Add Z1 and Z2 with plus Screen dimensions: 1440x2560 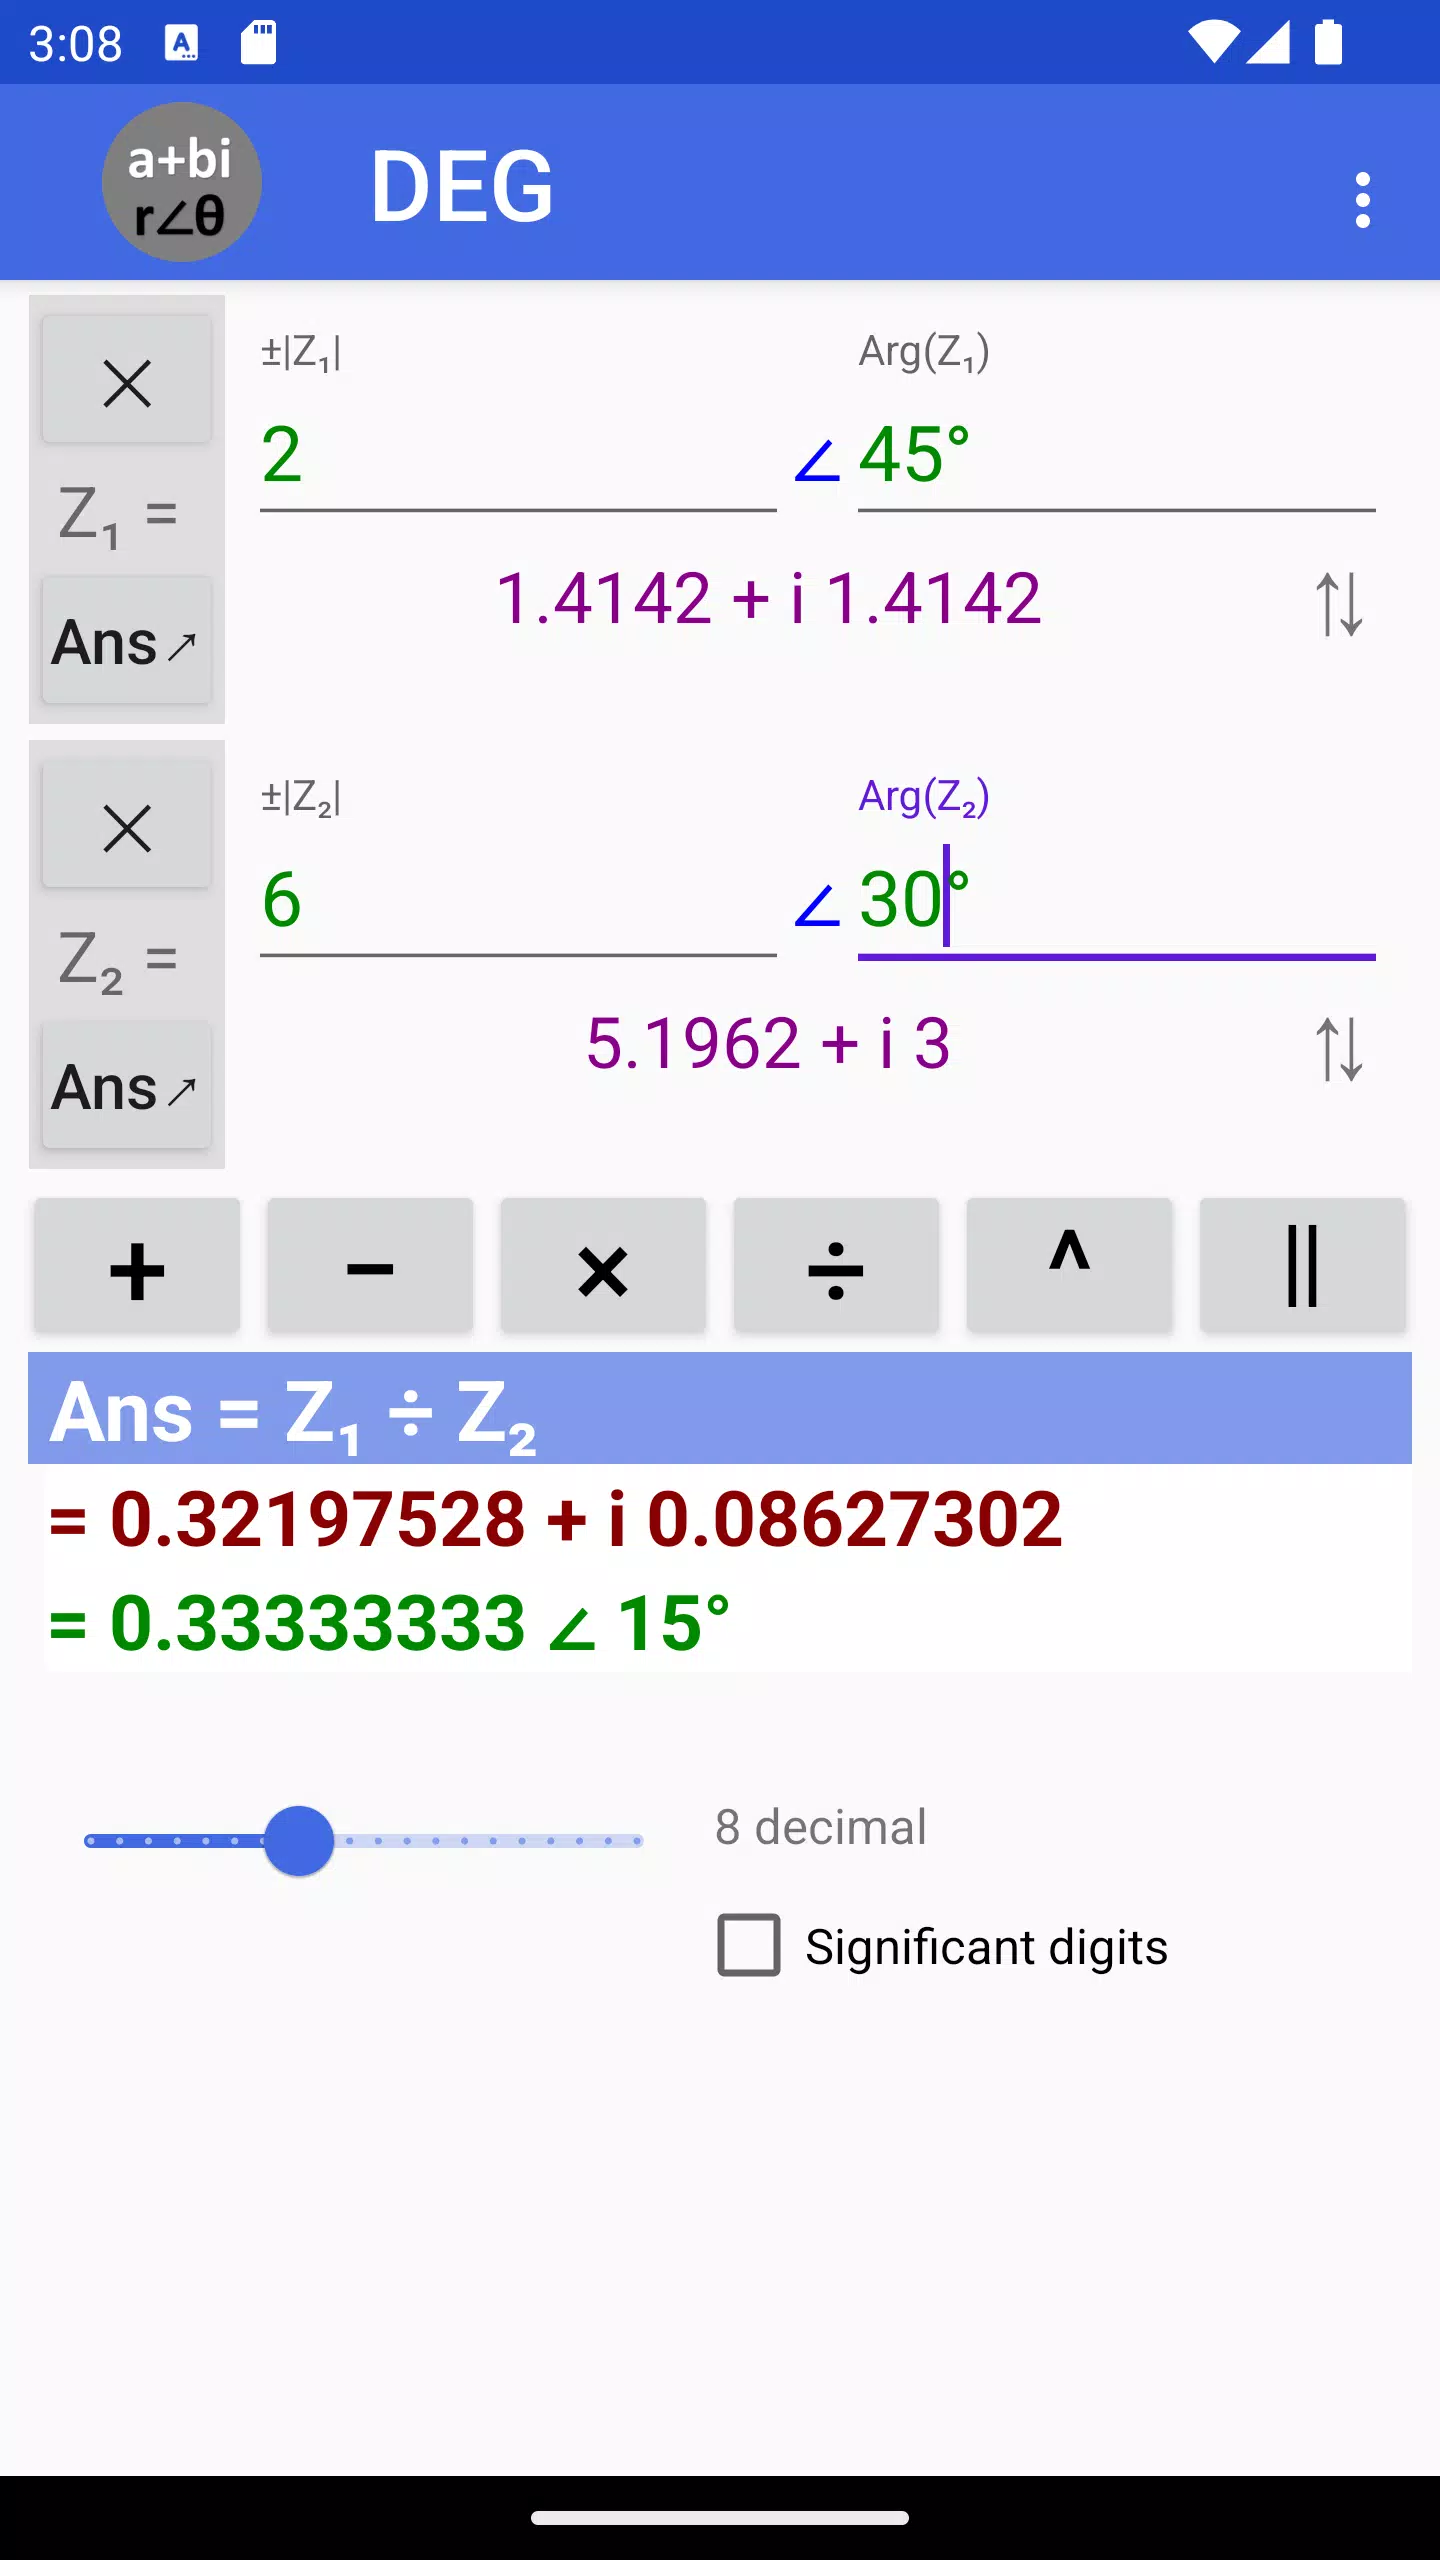(137, 1267)
